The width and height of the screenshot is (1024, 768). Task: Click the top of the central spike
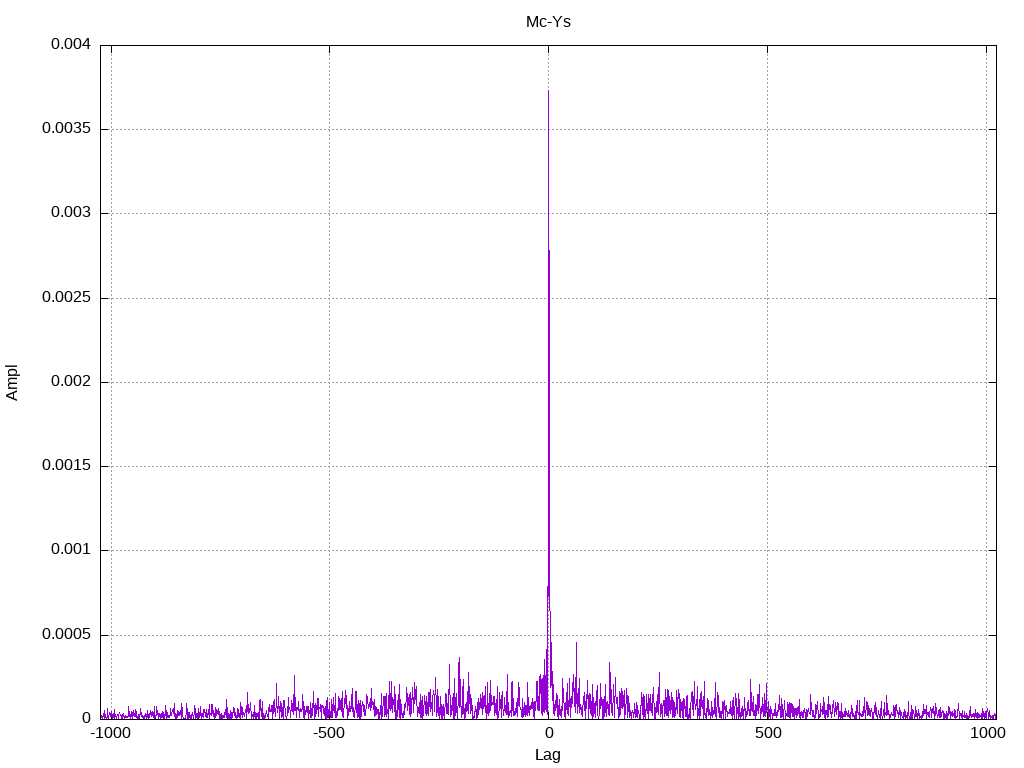tap(548, 91)
